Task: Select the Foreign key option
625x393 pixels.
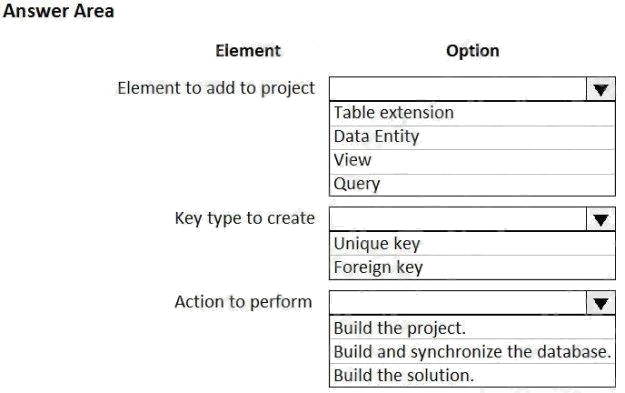Action: click(472, 267)
